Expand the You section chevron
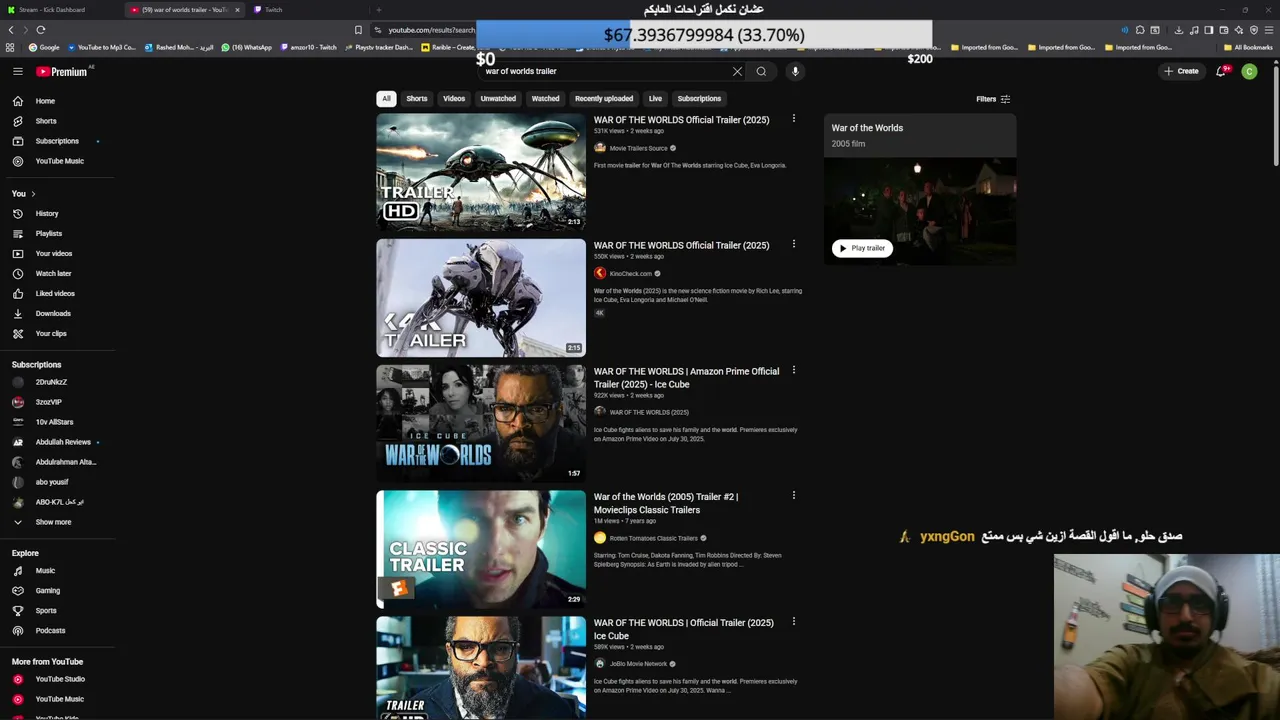This screenshot has width=1280, height=720. tap(33, 194)
